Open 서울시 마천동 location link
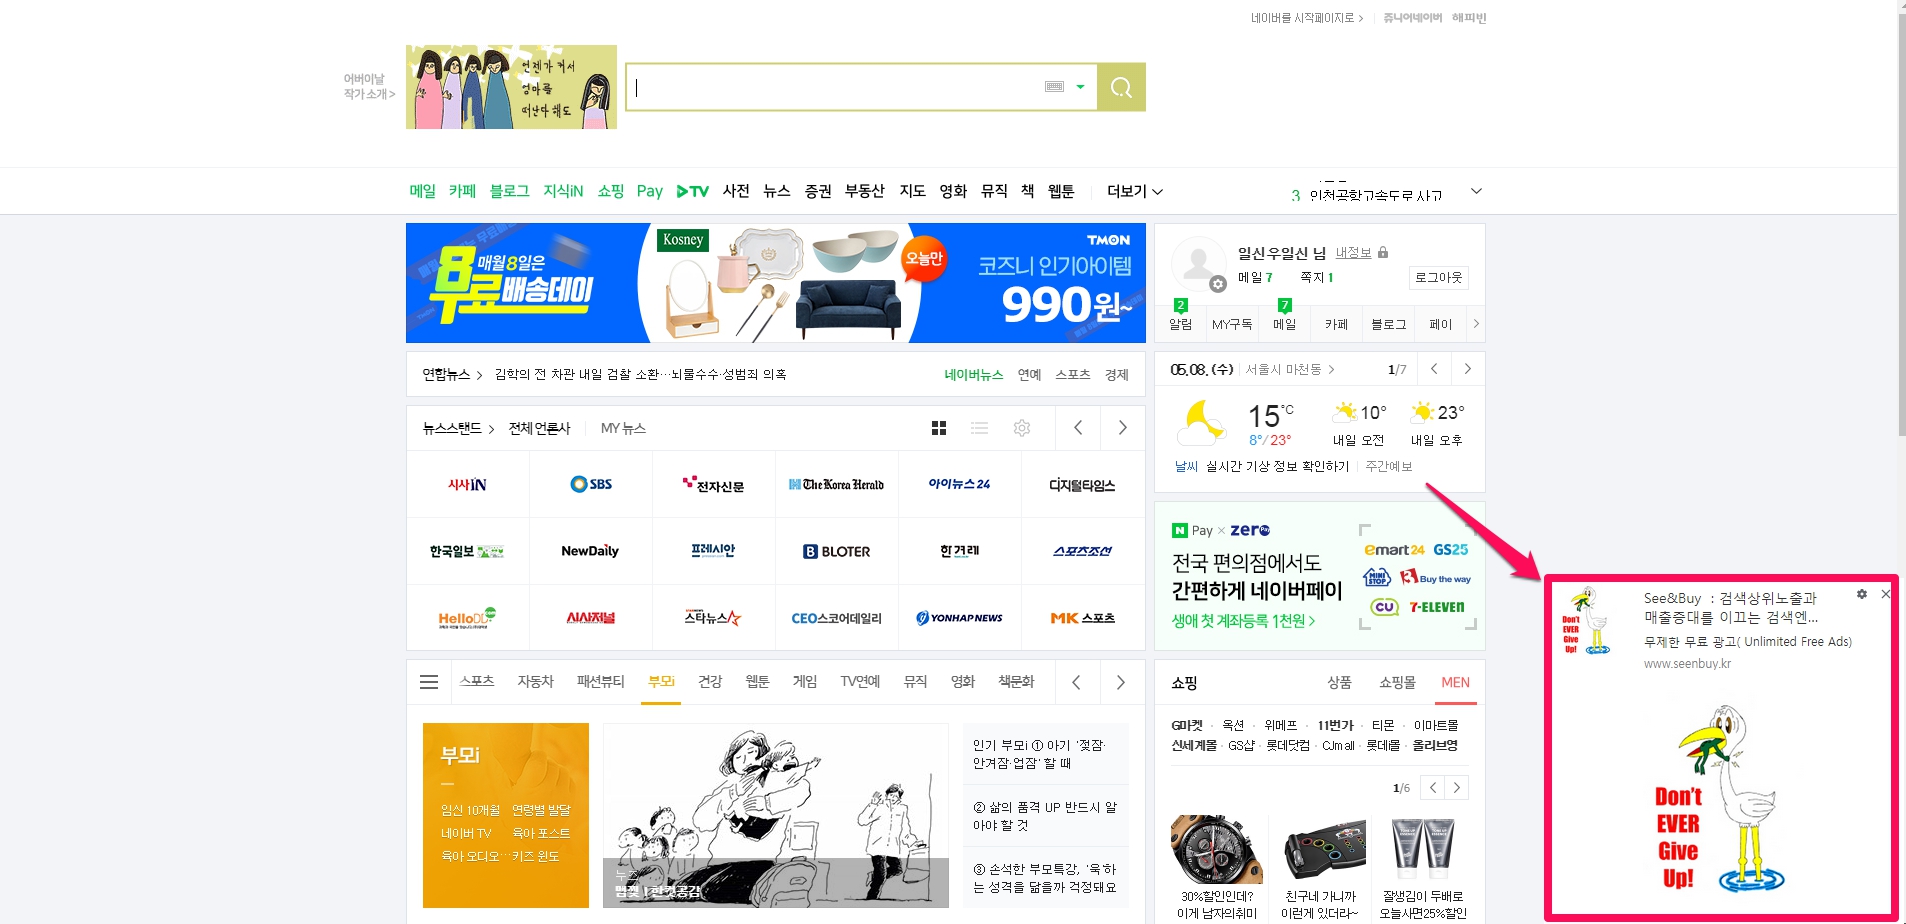 (1289, 369)
